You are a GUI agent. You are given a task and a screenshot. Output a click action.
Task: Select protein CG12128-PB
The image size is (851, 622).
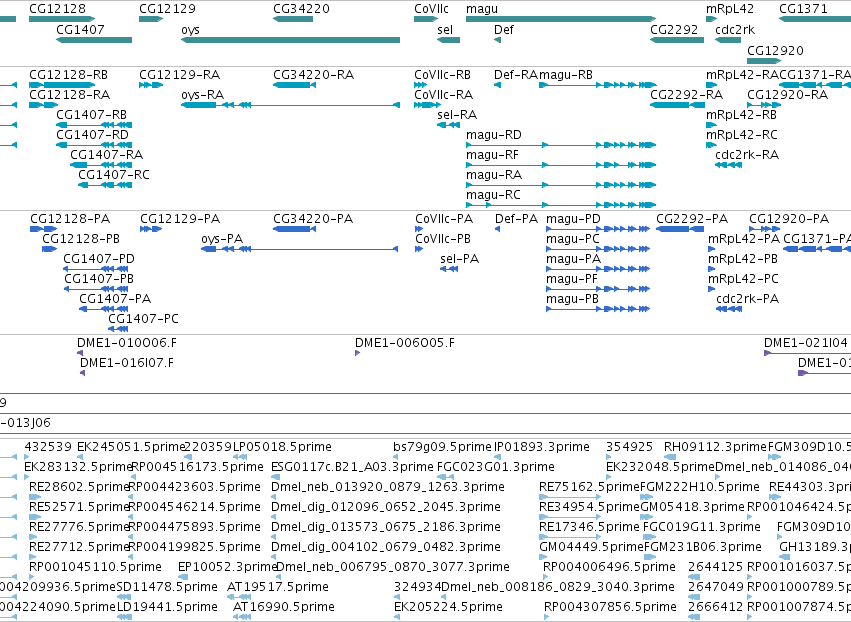81,239
